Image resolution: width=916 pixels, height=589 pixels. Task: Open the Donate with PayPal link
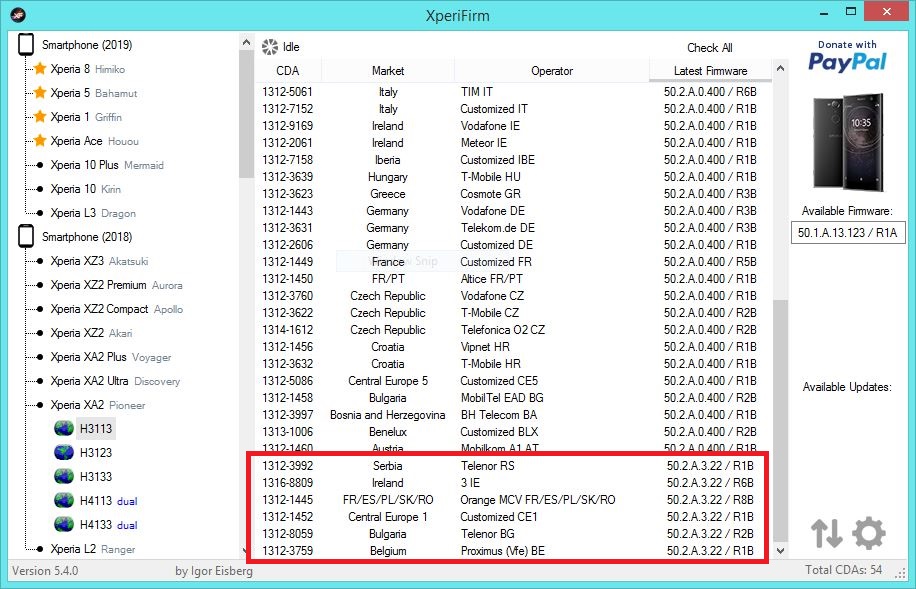coord(847,57)
